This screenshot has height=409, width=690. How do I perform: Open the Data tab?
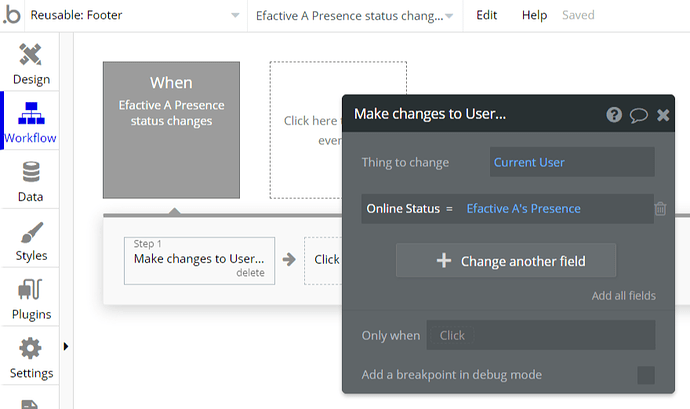coord(31,181)
